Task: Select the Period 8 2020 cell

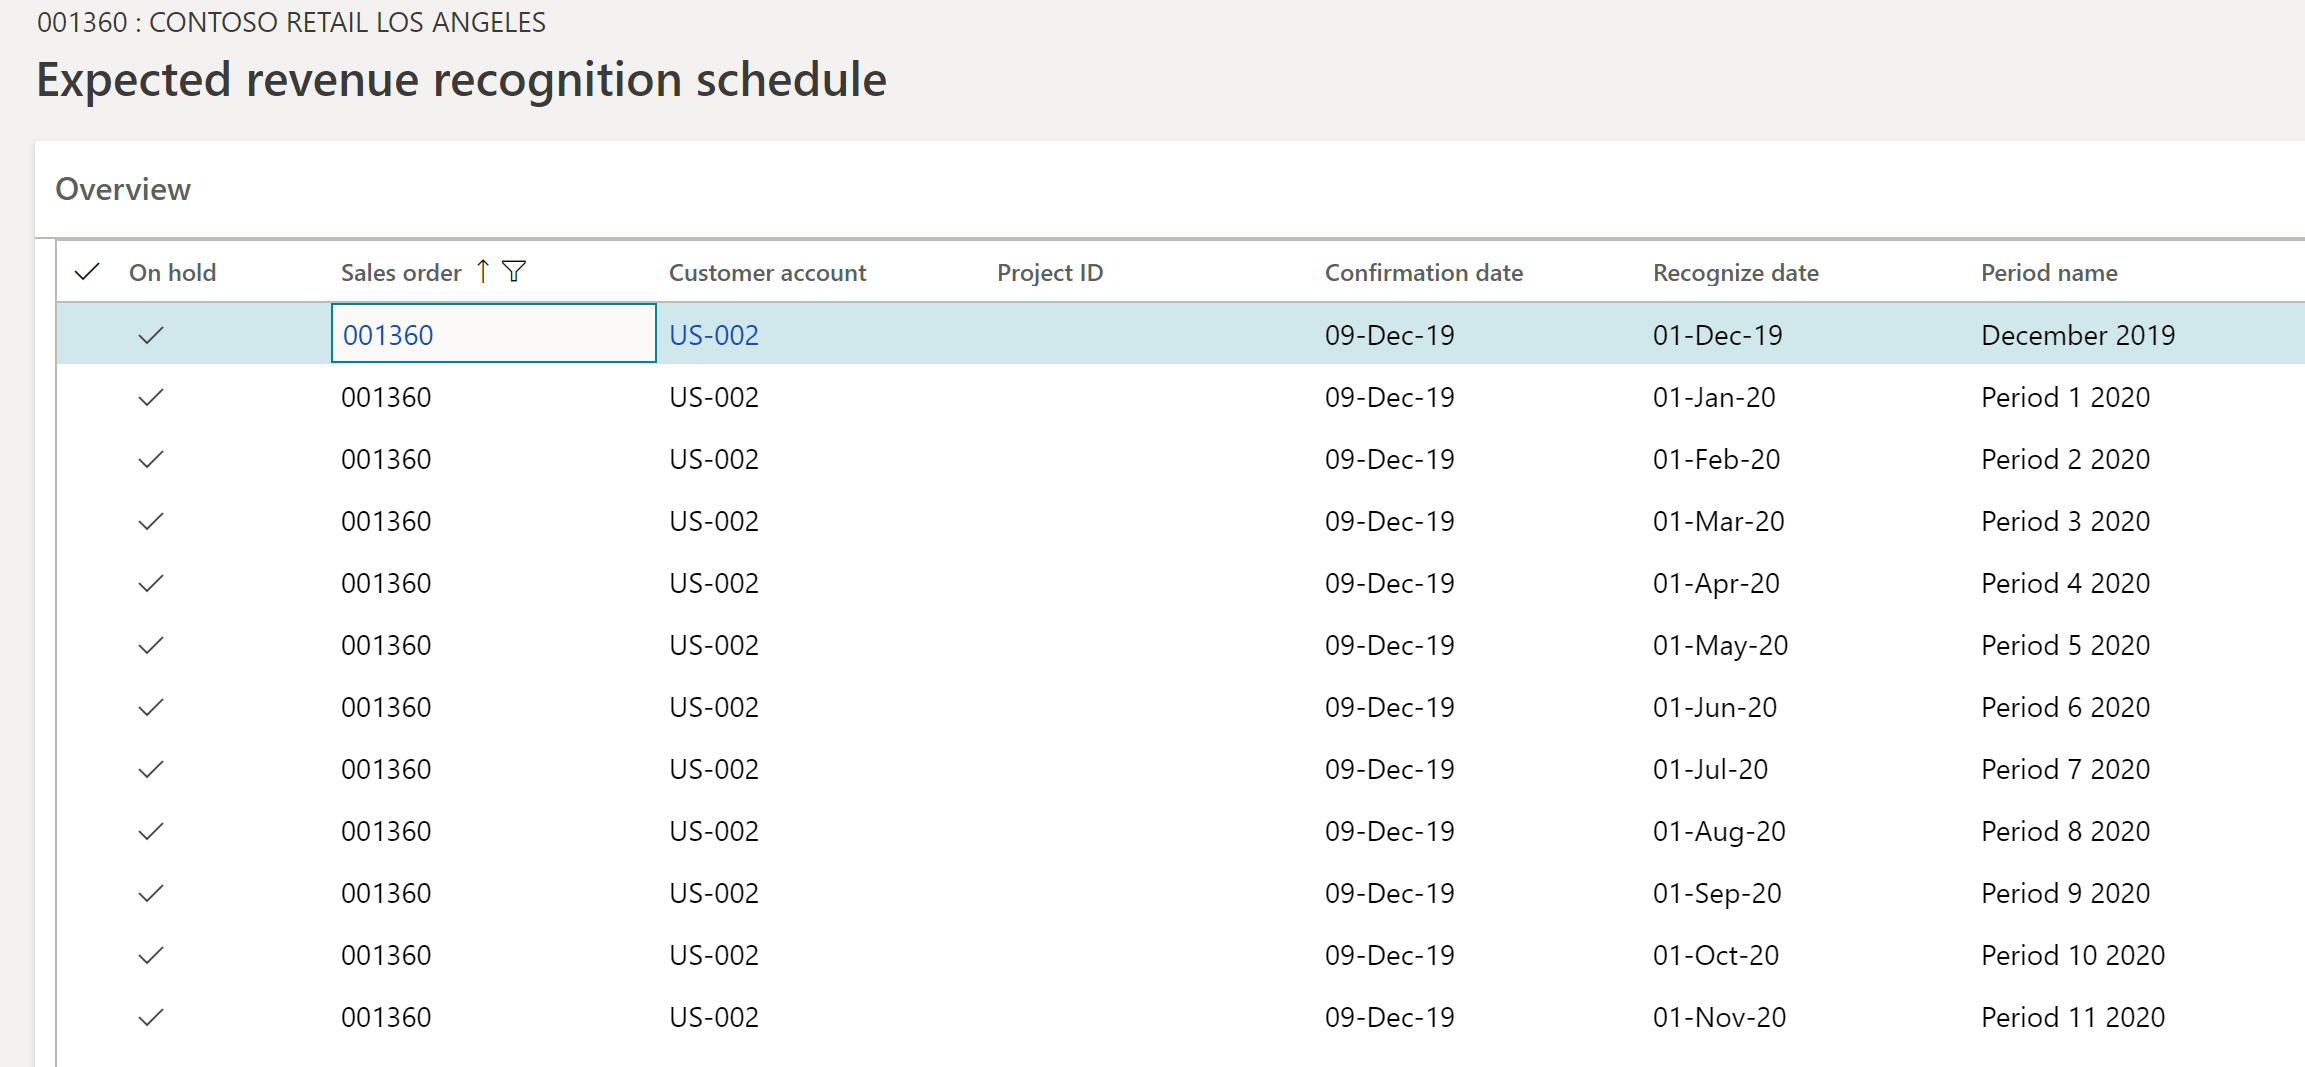Action: pyautogui.click(x=2065, y=831)
